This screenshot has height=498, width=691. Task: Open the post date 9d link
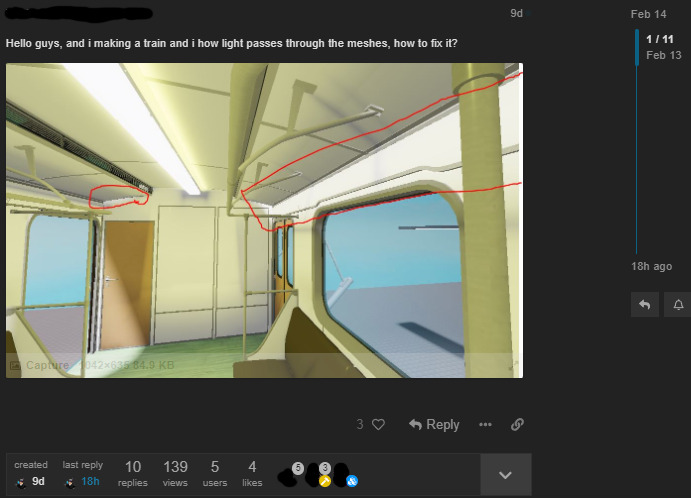coord(516,13)
